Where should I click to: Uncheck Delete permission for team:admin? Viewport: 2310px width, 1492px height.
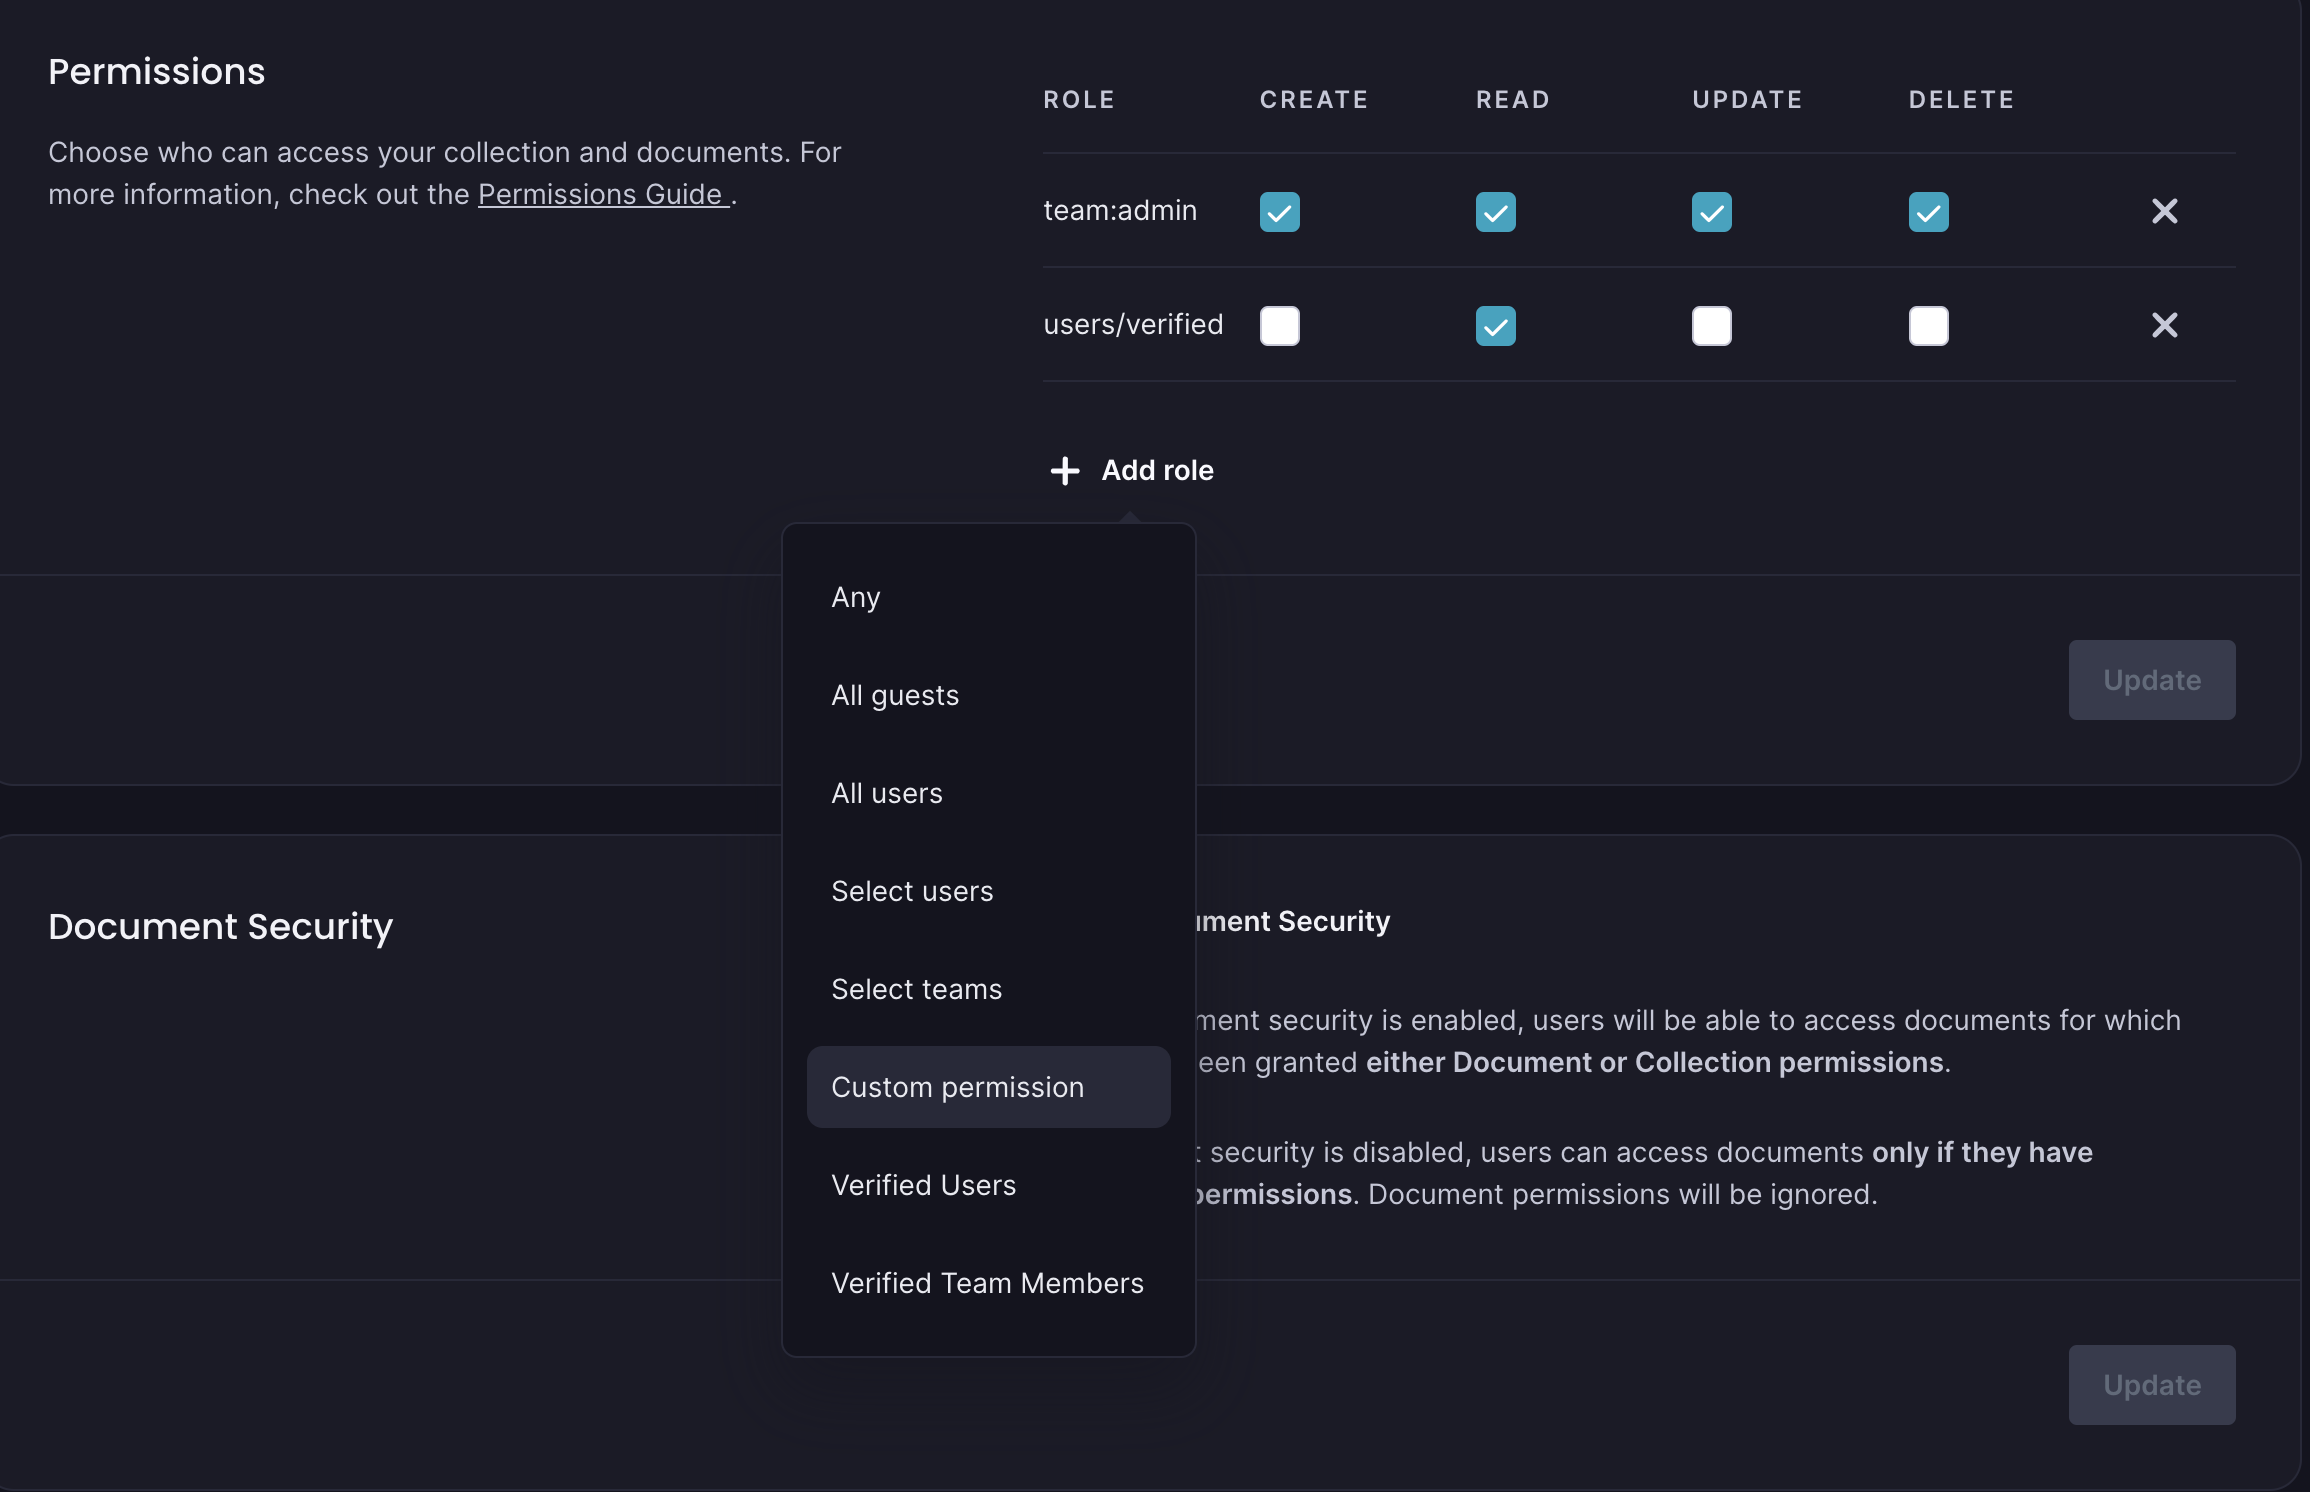(x=1928, y=211)
